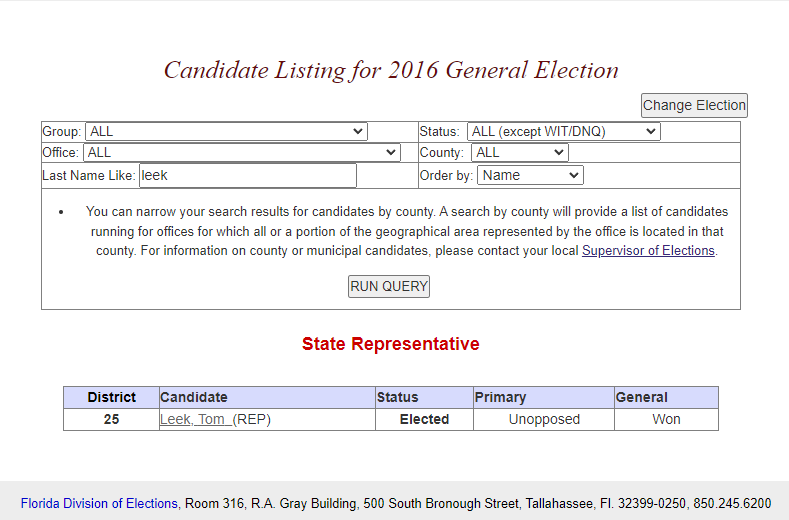Click the Elected status cell
This screenshot has width=789, height=520.
coord(424,420)
